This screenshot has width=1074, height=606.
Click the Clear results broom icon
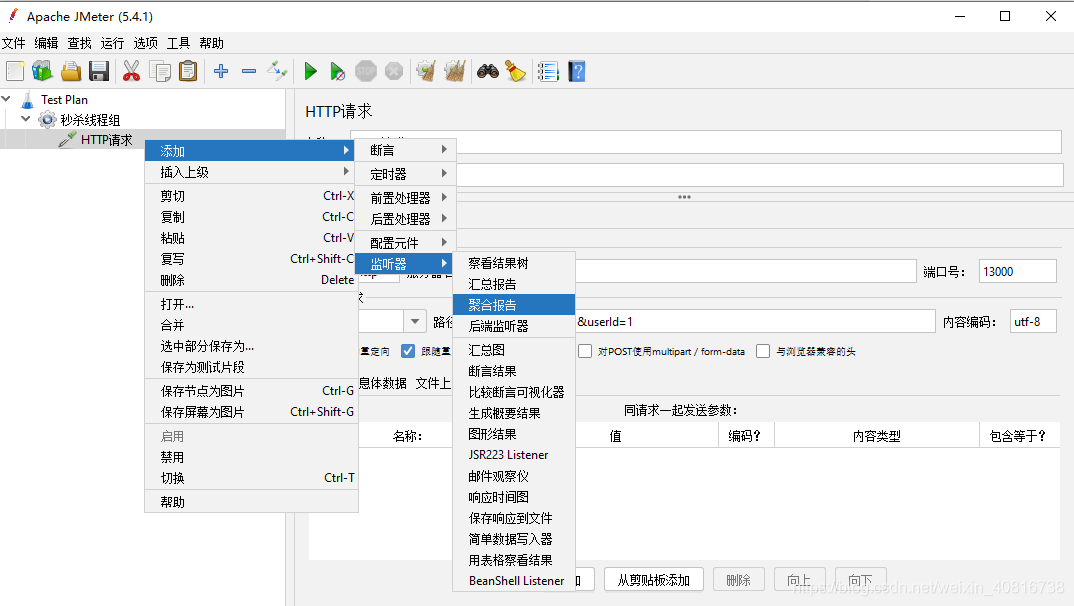click(426, 71)
